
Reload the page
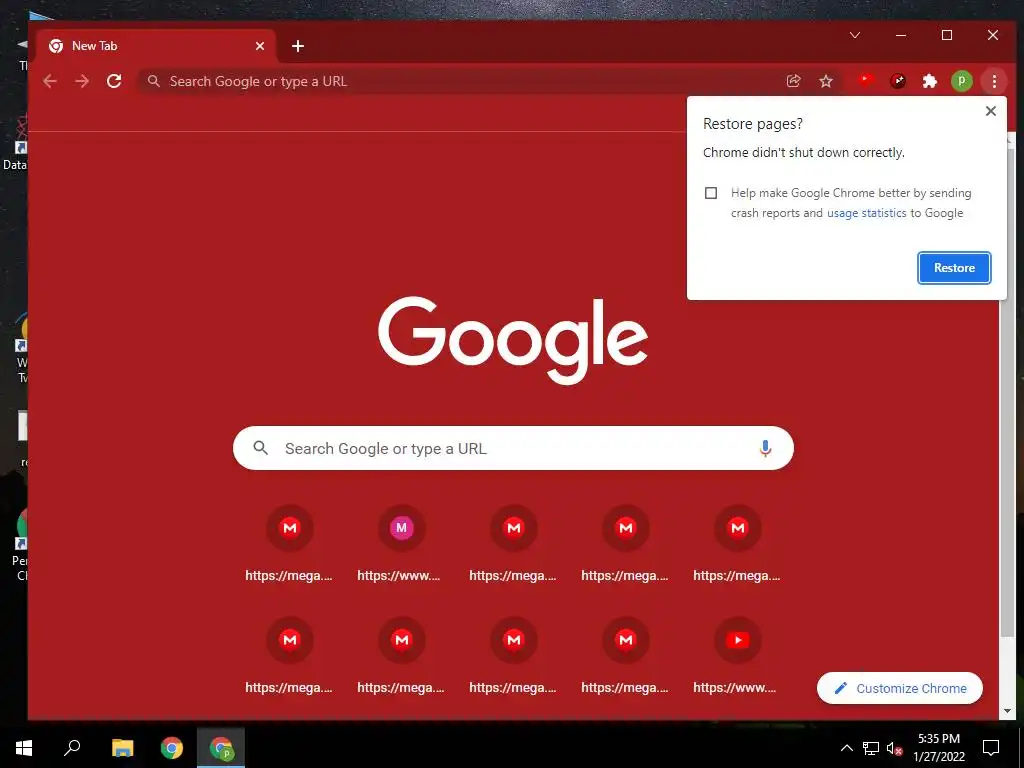(114, 81)
